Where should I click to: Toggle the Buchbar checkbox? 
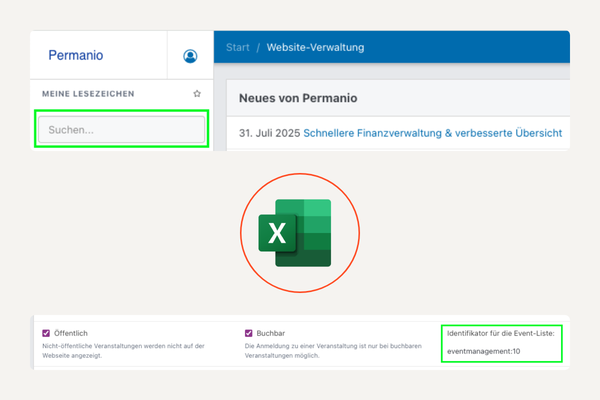[248, 333]
